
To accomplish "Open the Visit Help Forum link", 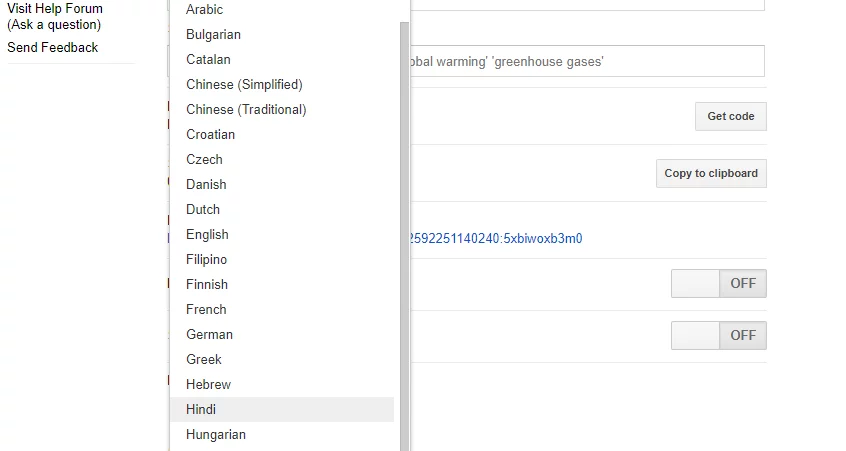I will pyautogui.click(x=55, y=9).
